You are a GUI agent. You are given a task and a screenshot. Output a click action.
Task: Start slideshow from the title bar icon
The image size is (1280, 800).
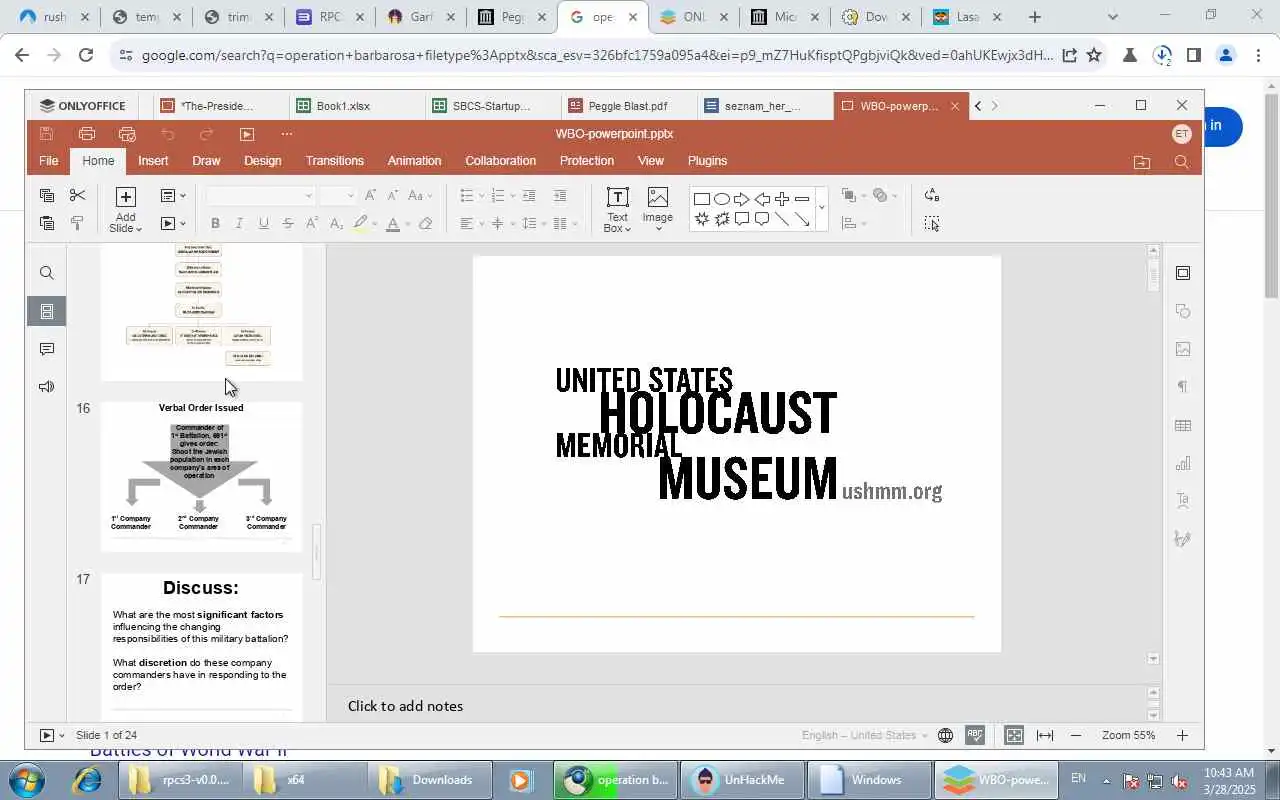click(x=247, y=134)
